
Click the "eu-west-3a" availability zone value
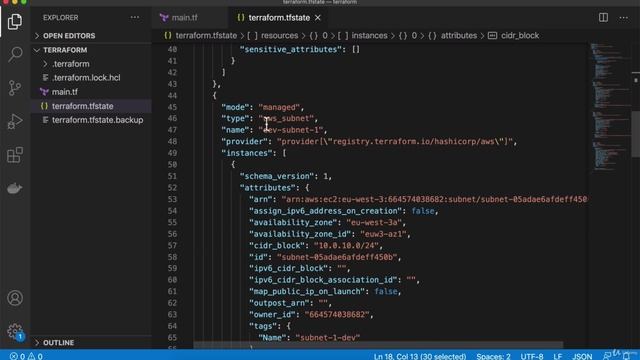374,222
